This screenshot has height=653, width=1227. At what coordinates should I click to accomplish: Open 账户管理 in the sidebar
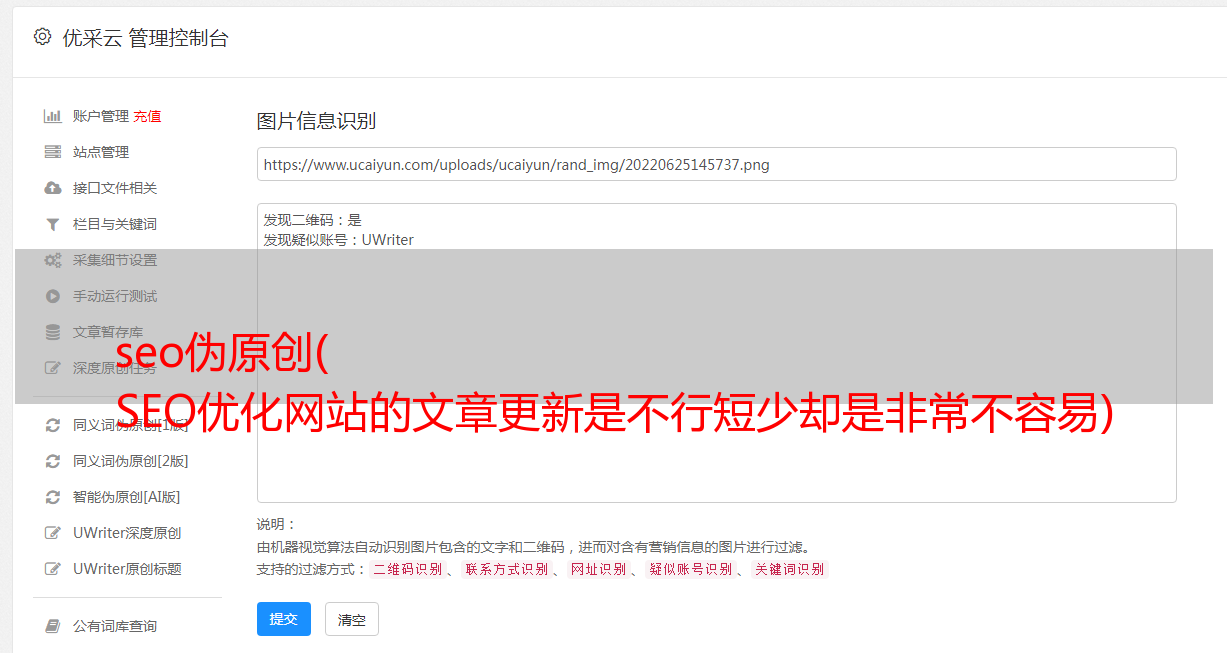click(x=101, y=116)
